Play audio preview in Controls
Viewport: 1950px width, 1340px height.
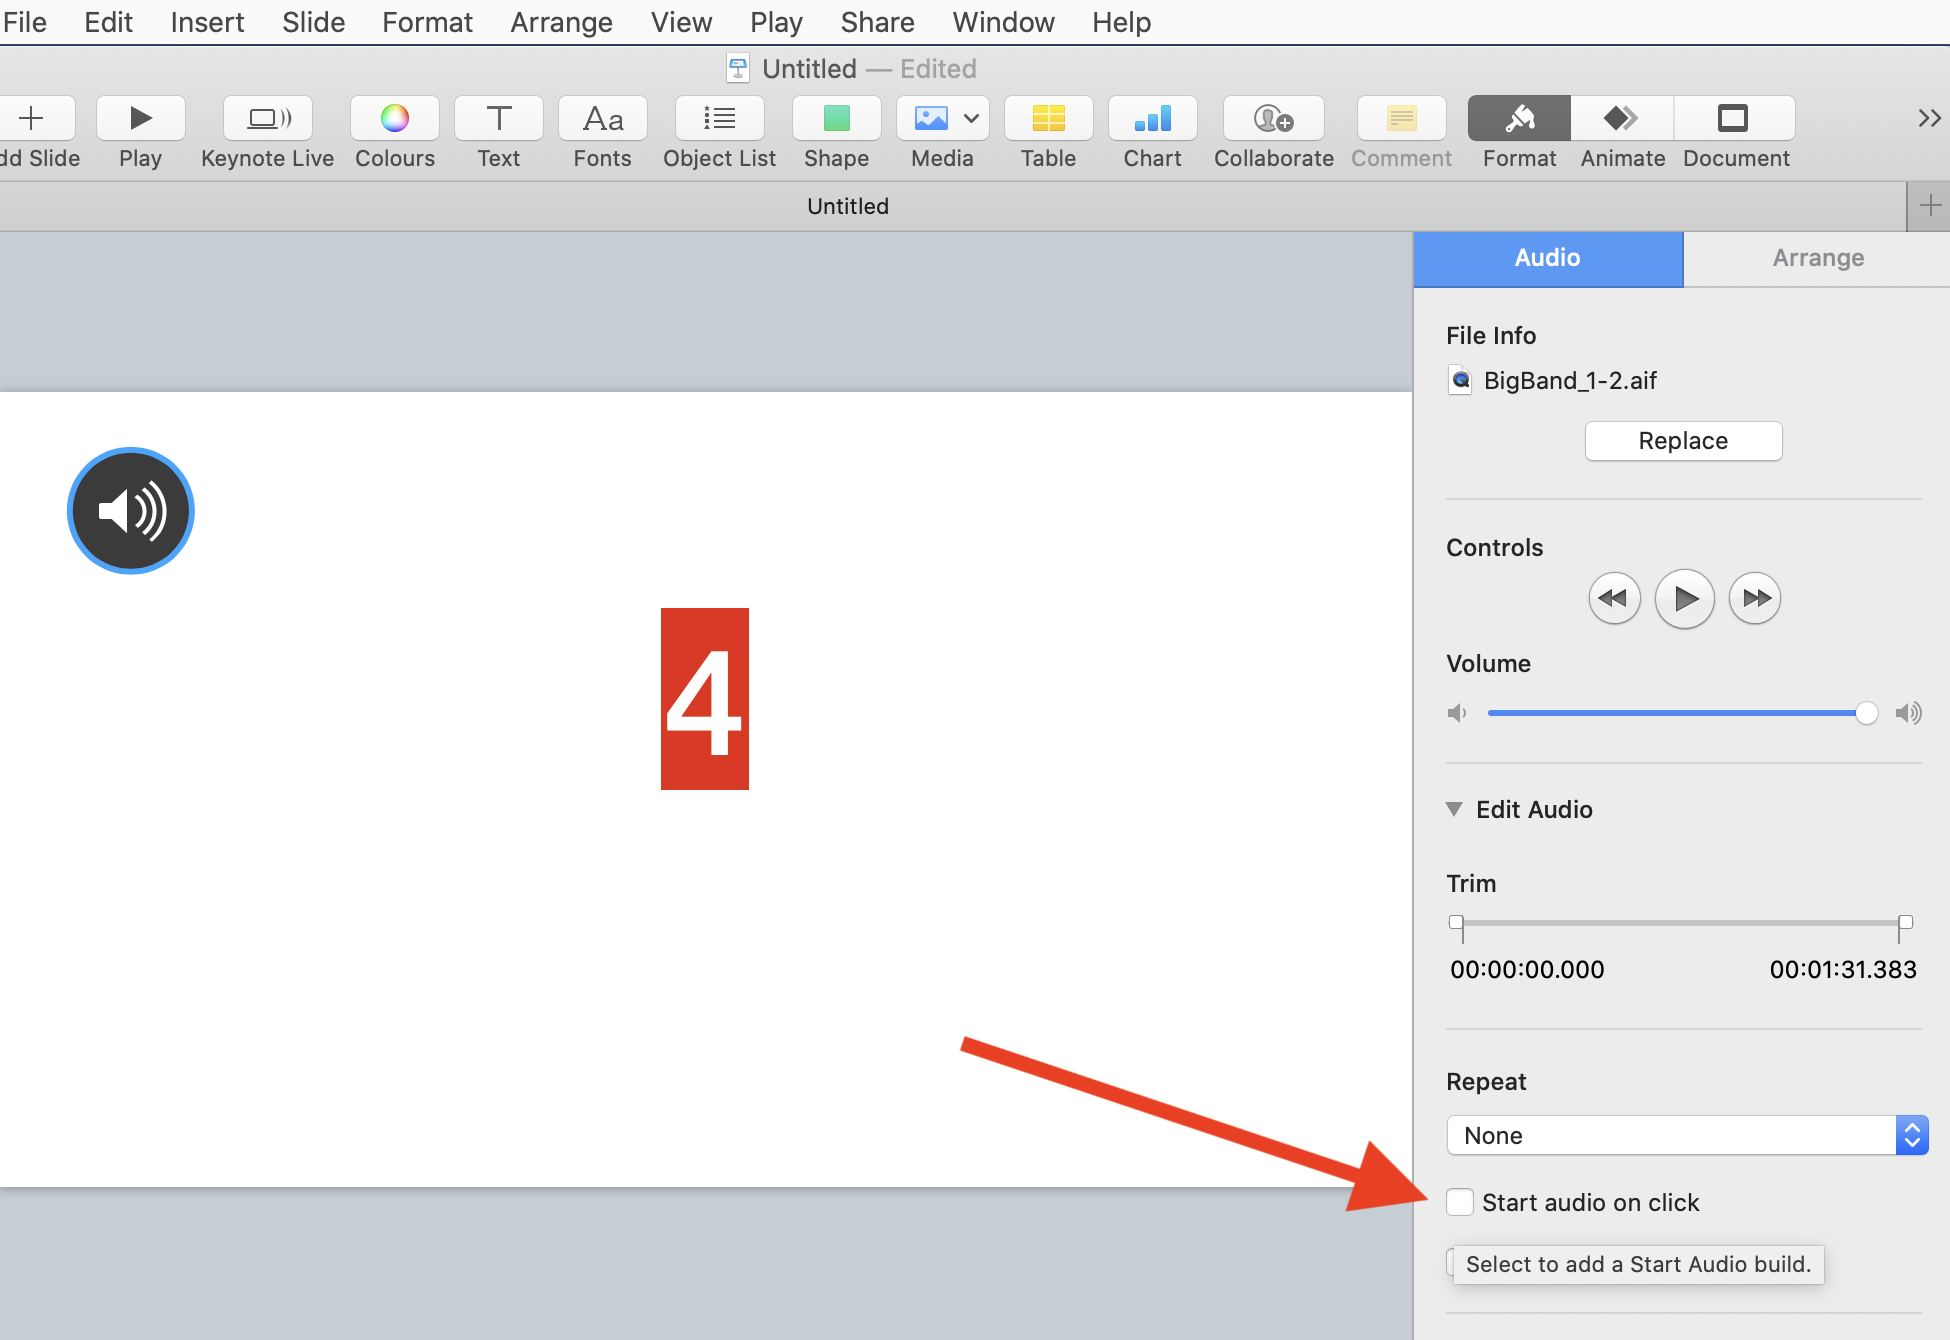[1684, 599]
